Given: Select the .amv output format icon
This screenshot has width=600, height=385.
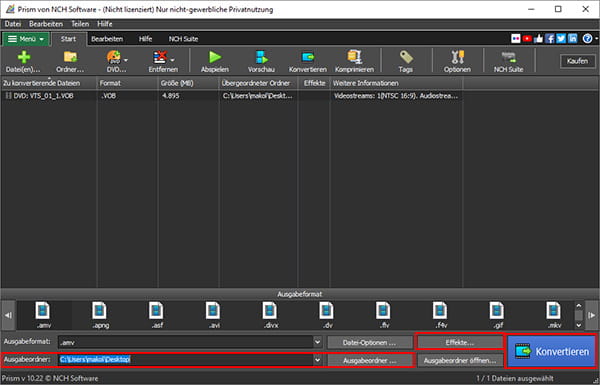Looking at the screenshot, I should pos(43,315).
